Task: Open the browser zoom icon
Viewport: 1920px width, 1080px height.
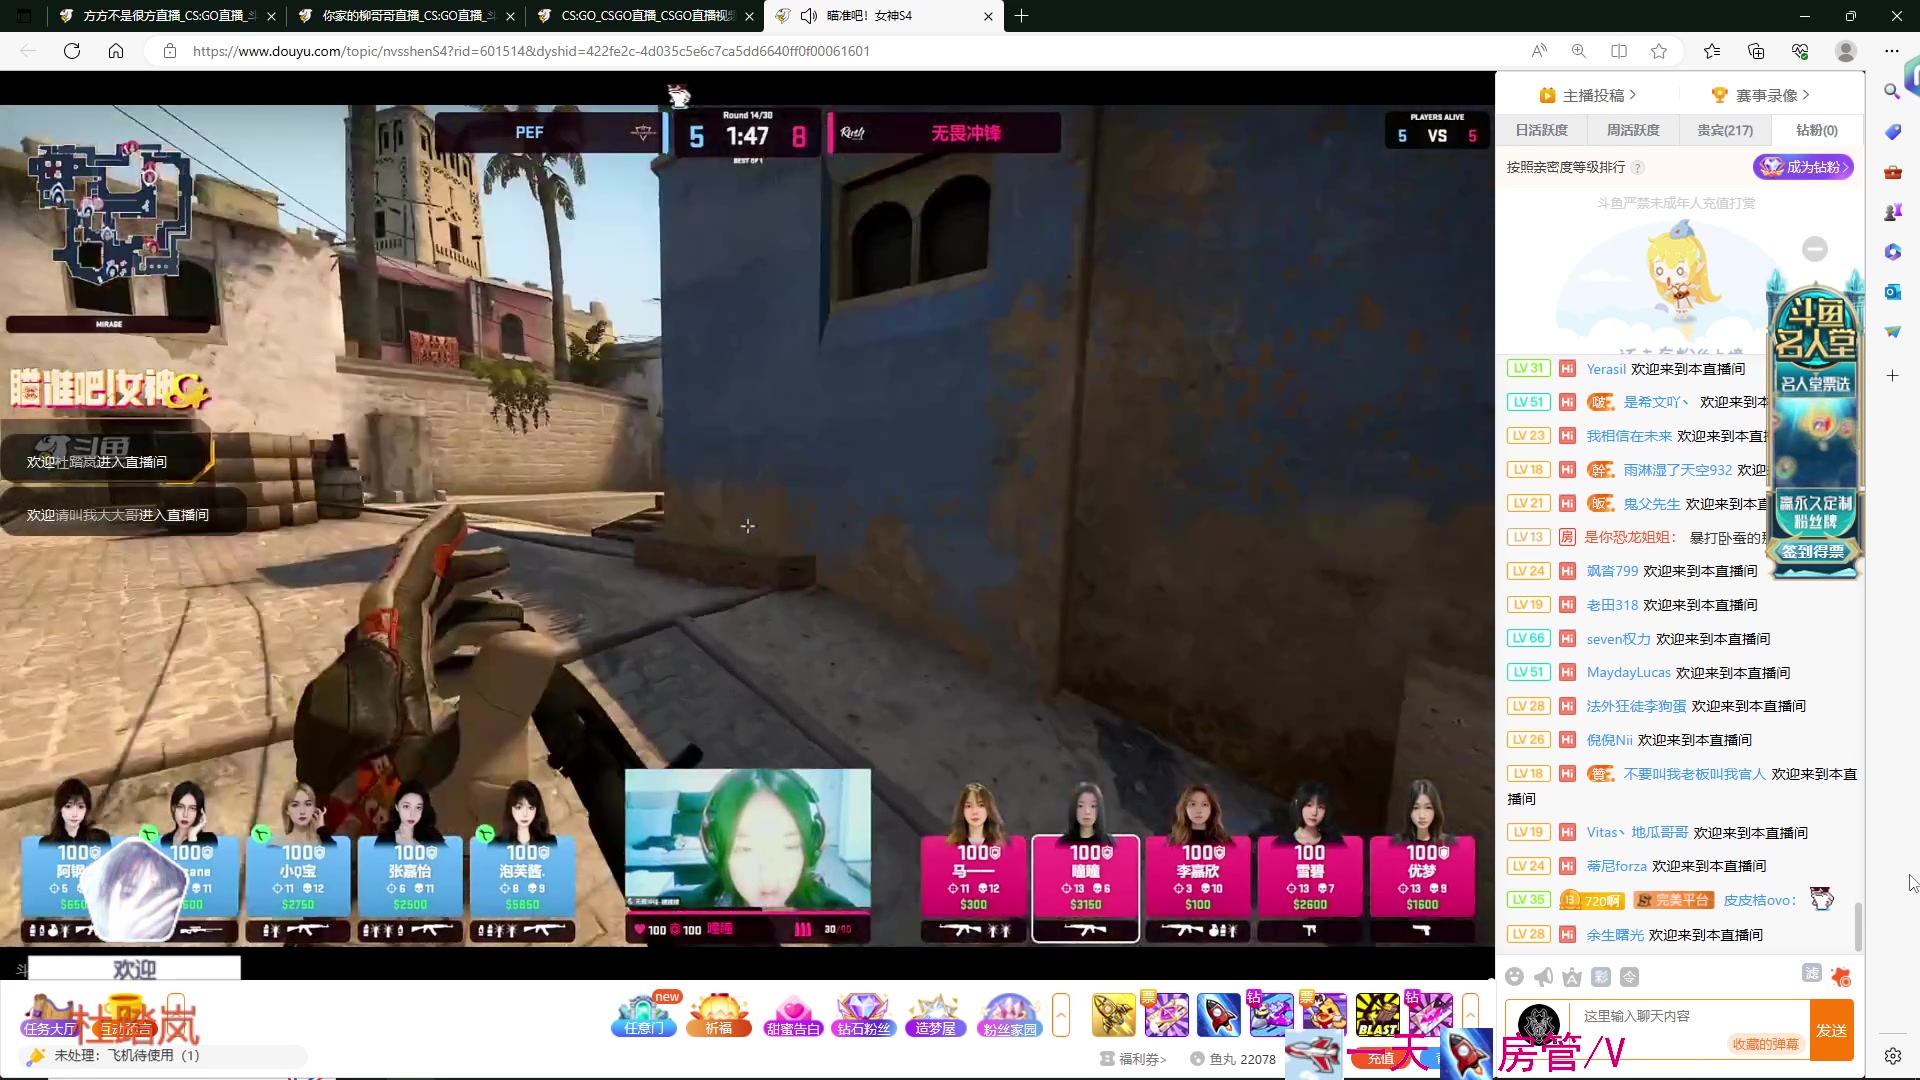Action: 1579,51
